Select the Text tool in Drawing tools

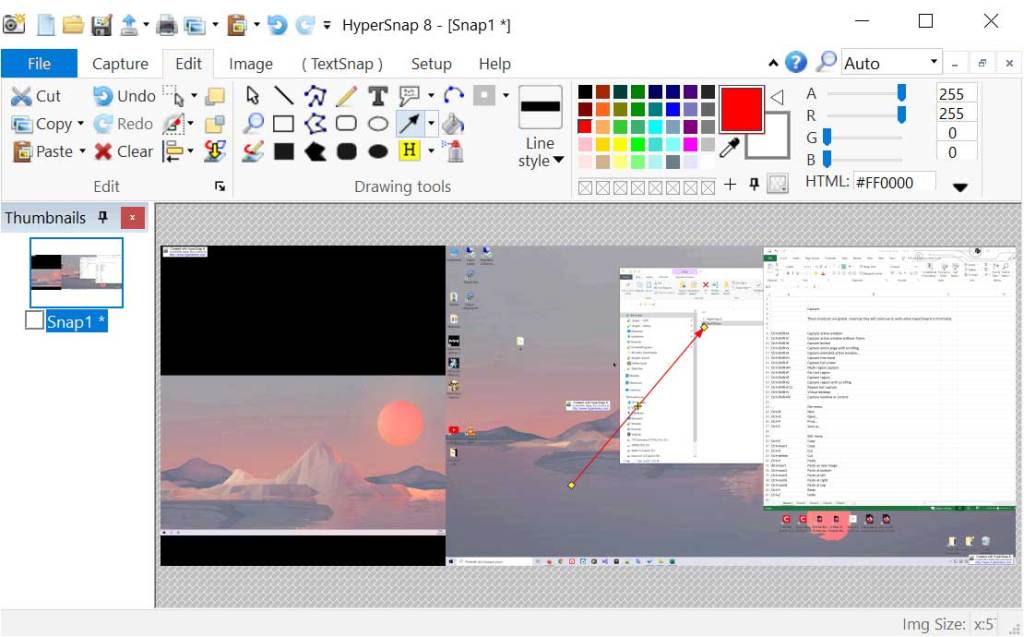[378, 95]
